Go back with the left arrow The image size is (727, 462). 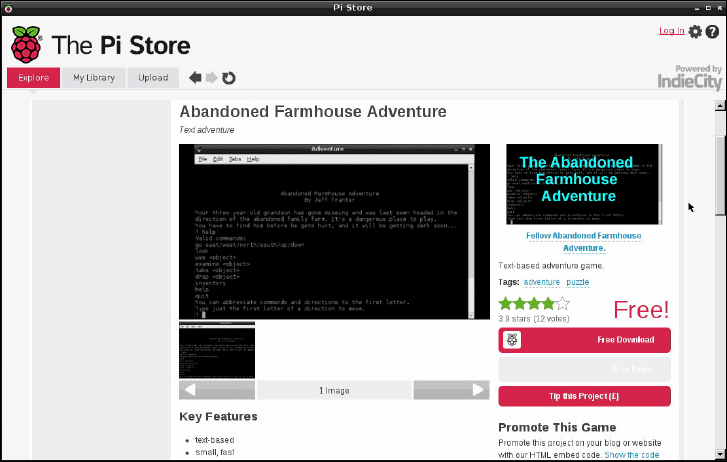click(x=195, y=77)
